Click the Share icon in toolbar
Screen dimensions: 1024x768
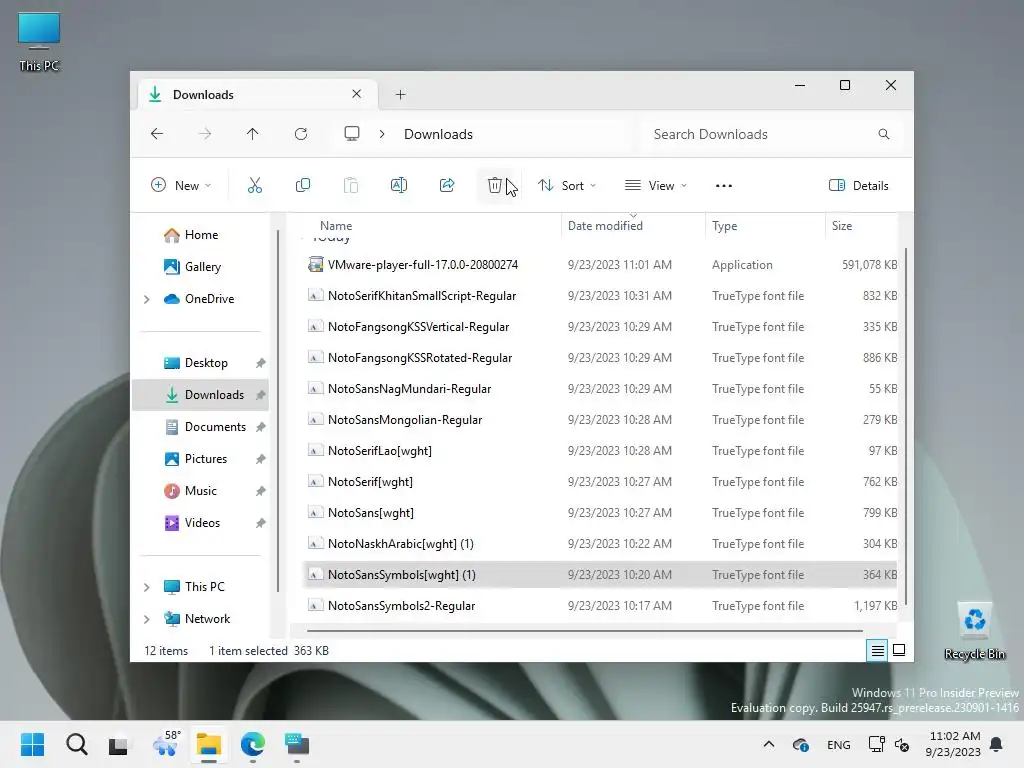447,185
